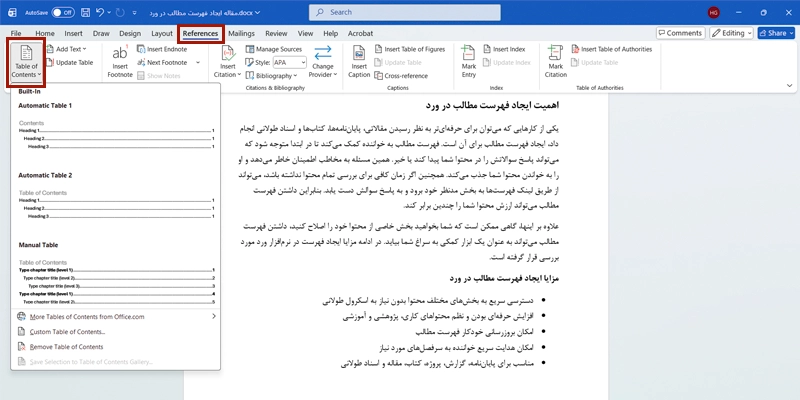
Task: Expand the Footnotes group dropdown arrow
Action: tap(198, 62)
